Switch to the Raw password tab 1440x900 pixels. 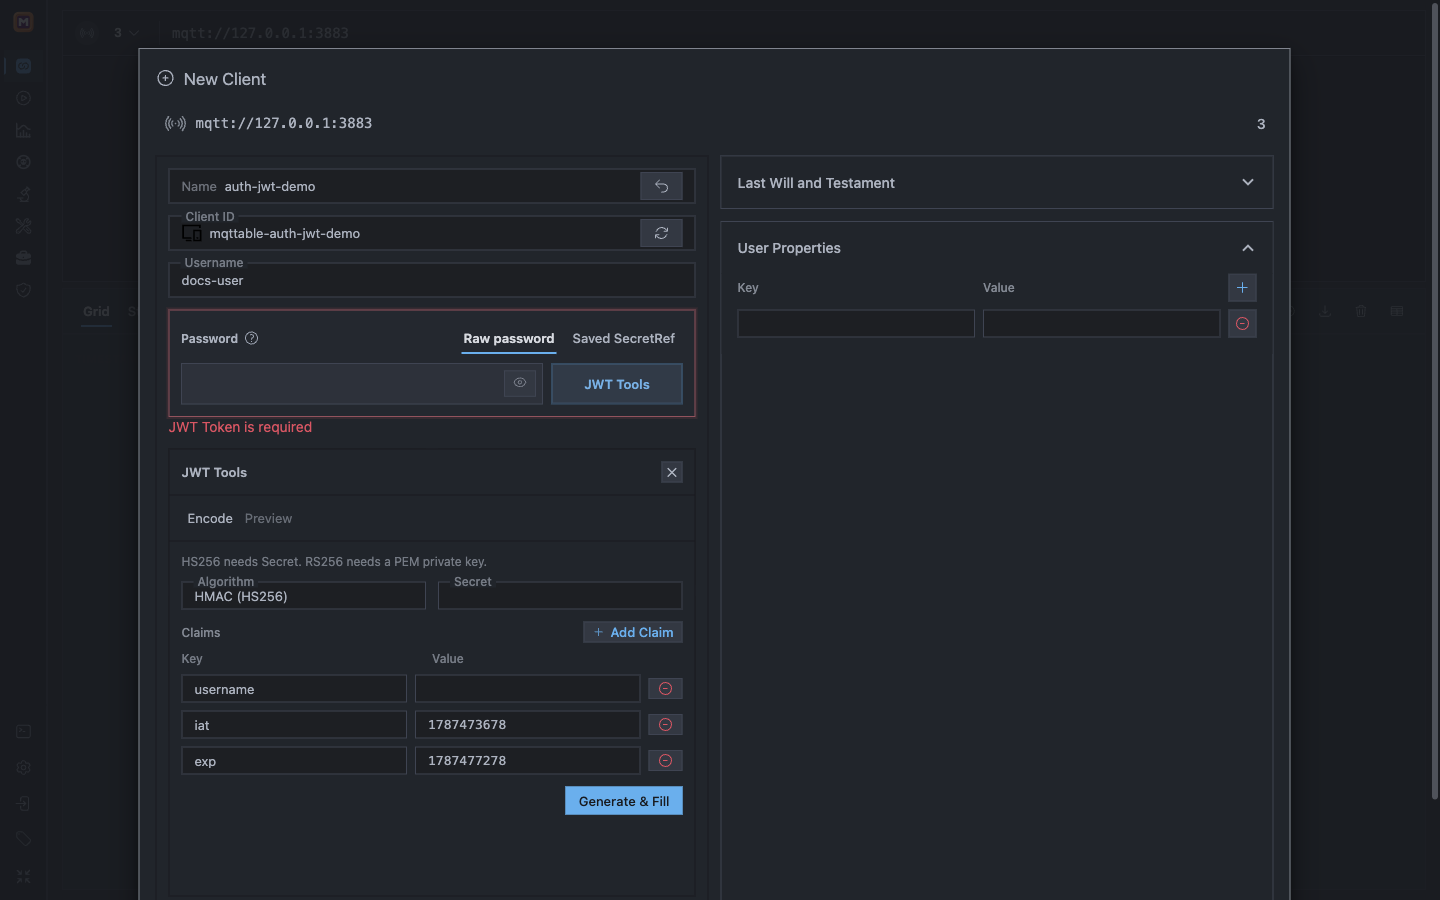509,339
